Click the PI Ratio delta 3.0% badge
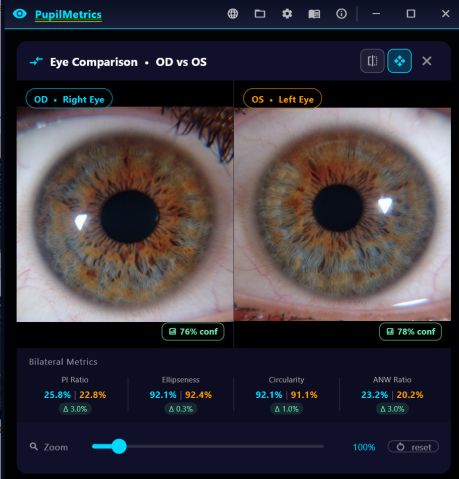This screenshot has height=479, width=459. [75, 409]
